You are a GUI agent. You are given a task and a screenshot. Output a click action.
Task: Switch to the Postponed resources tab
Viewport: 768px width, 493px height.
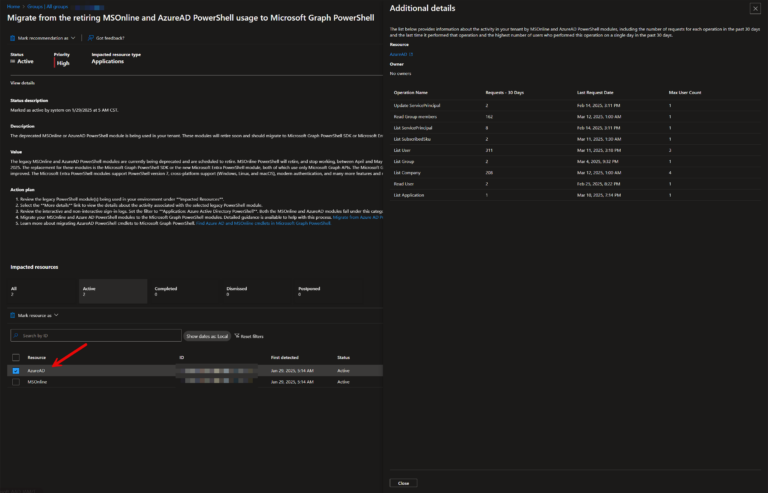(329, 291)
